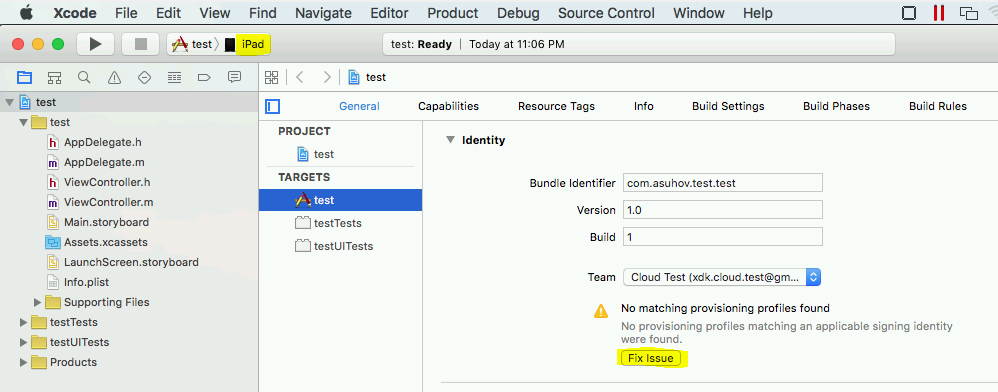This screenshot has height=392, width=998.
Task: Expand the testTests folder in navigator
Action: pos(24,323)
